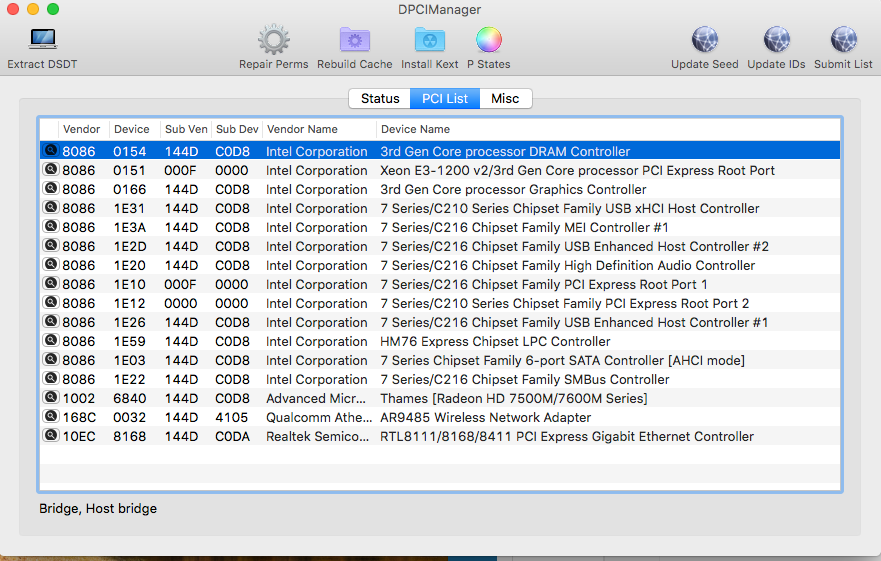Screen dimensions: 881x561
Task: Click the Update Seed globe icon
Action: coord(705,39)
